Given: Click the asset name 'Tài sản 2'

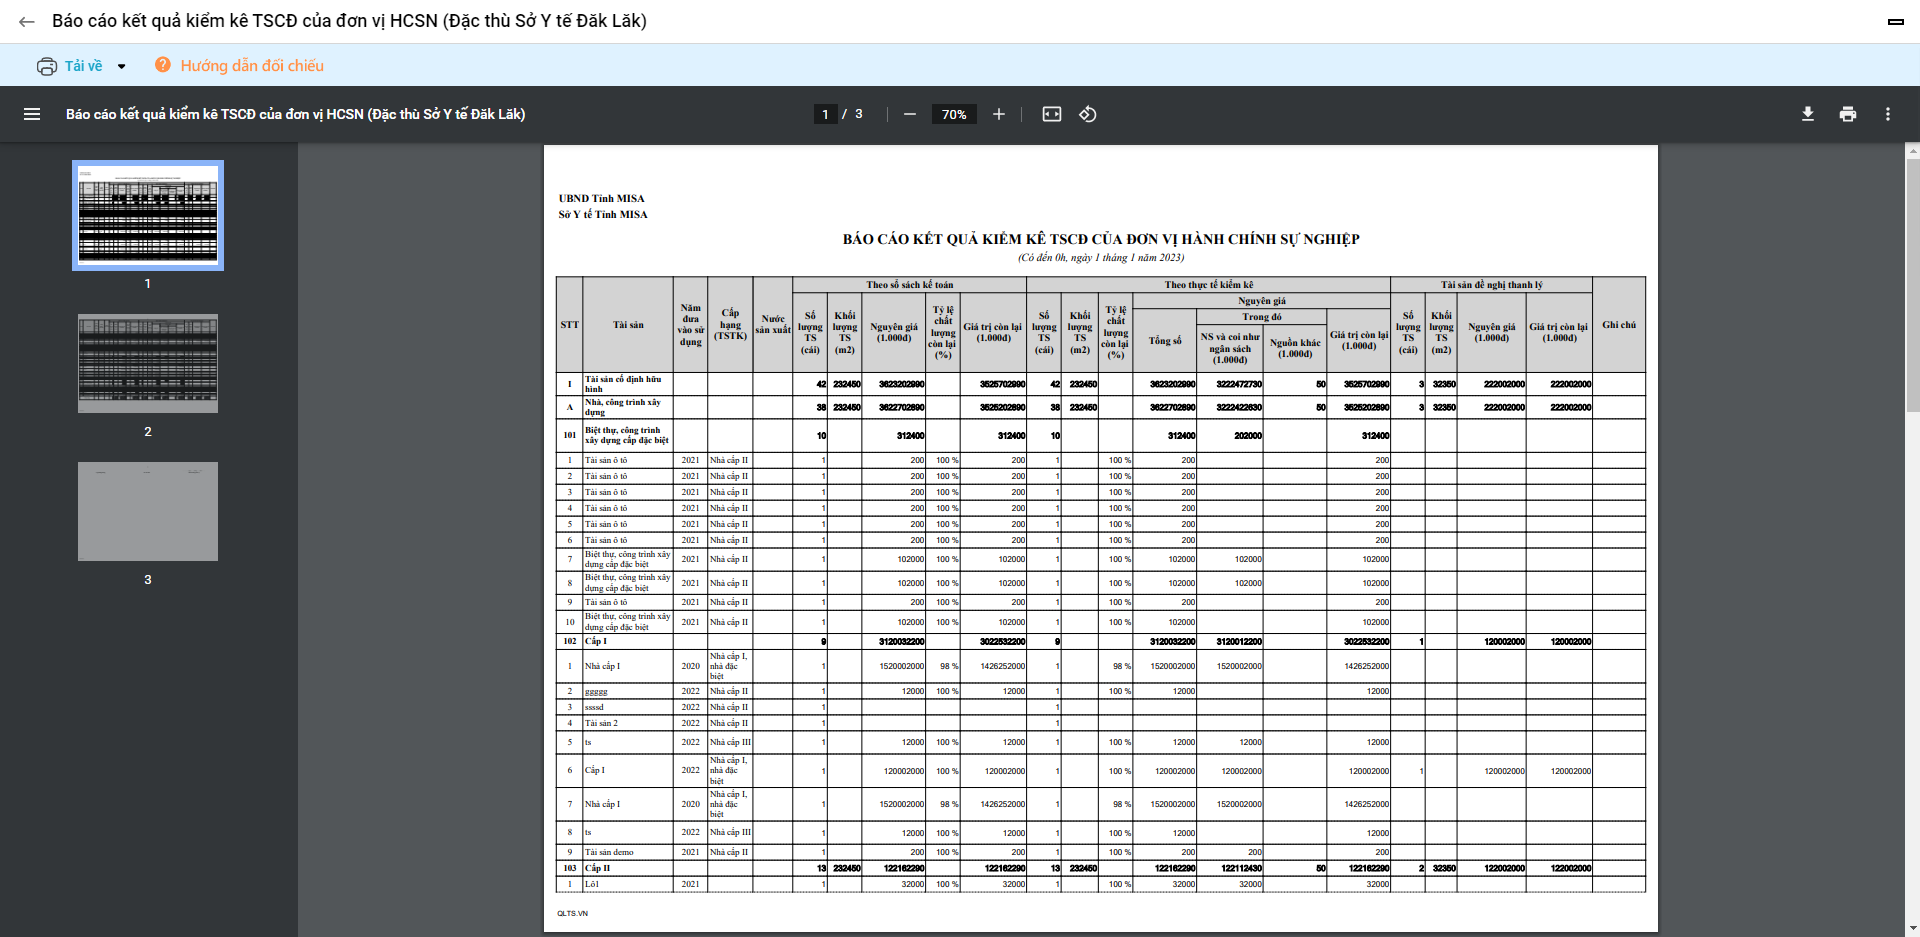Looking at the screenshot, I should click(x=601, y=723).
